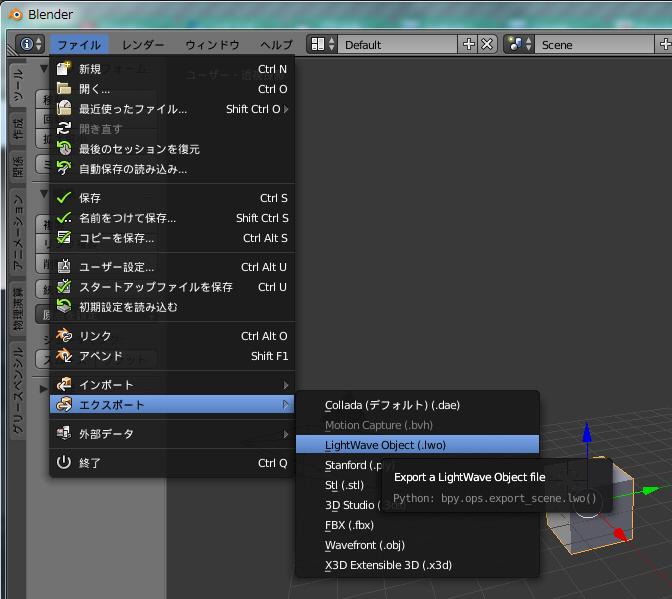
Task: Click the Default layout name field
Action: pyautogui.click(x=398, y=44)
